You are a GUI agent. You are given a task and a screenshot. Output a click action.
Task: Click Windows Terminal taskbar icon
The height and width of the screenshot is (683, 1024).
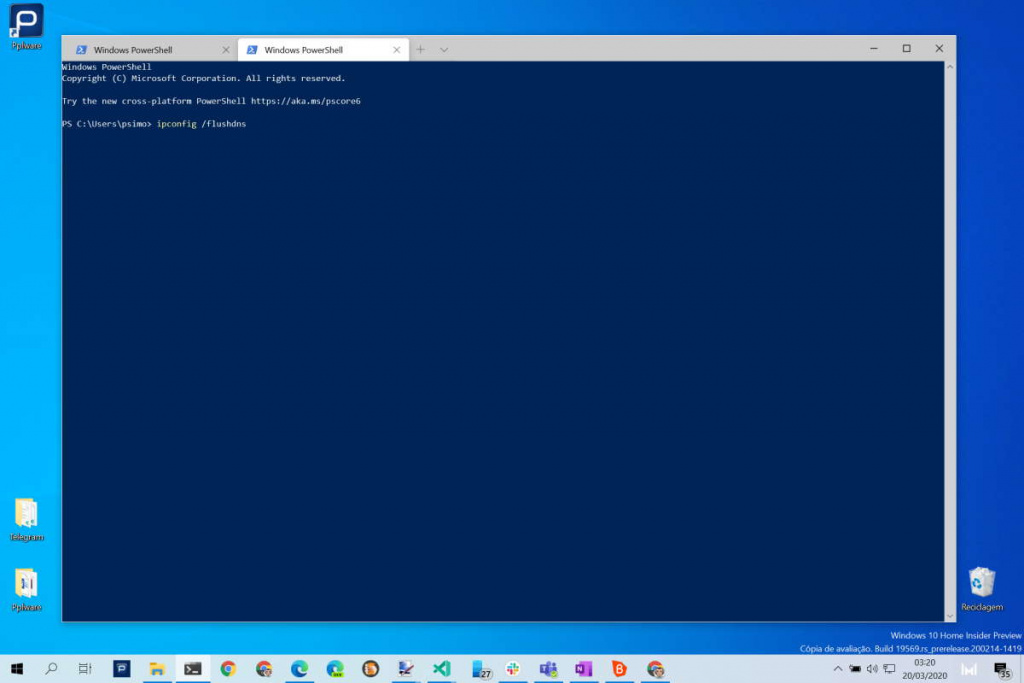coord(192,669)
